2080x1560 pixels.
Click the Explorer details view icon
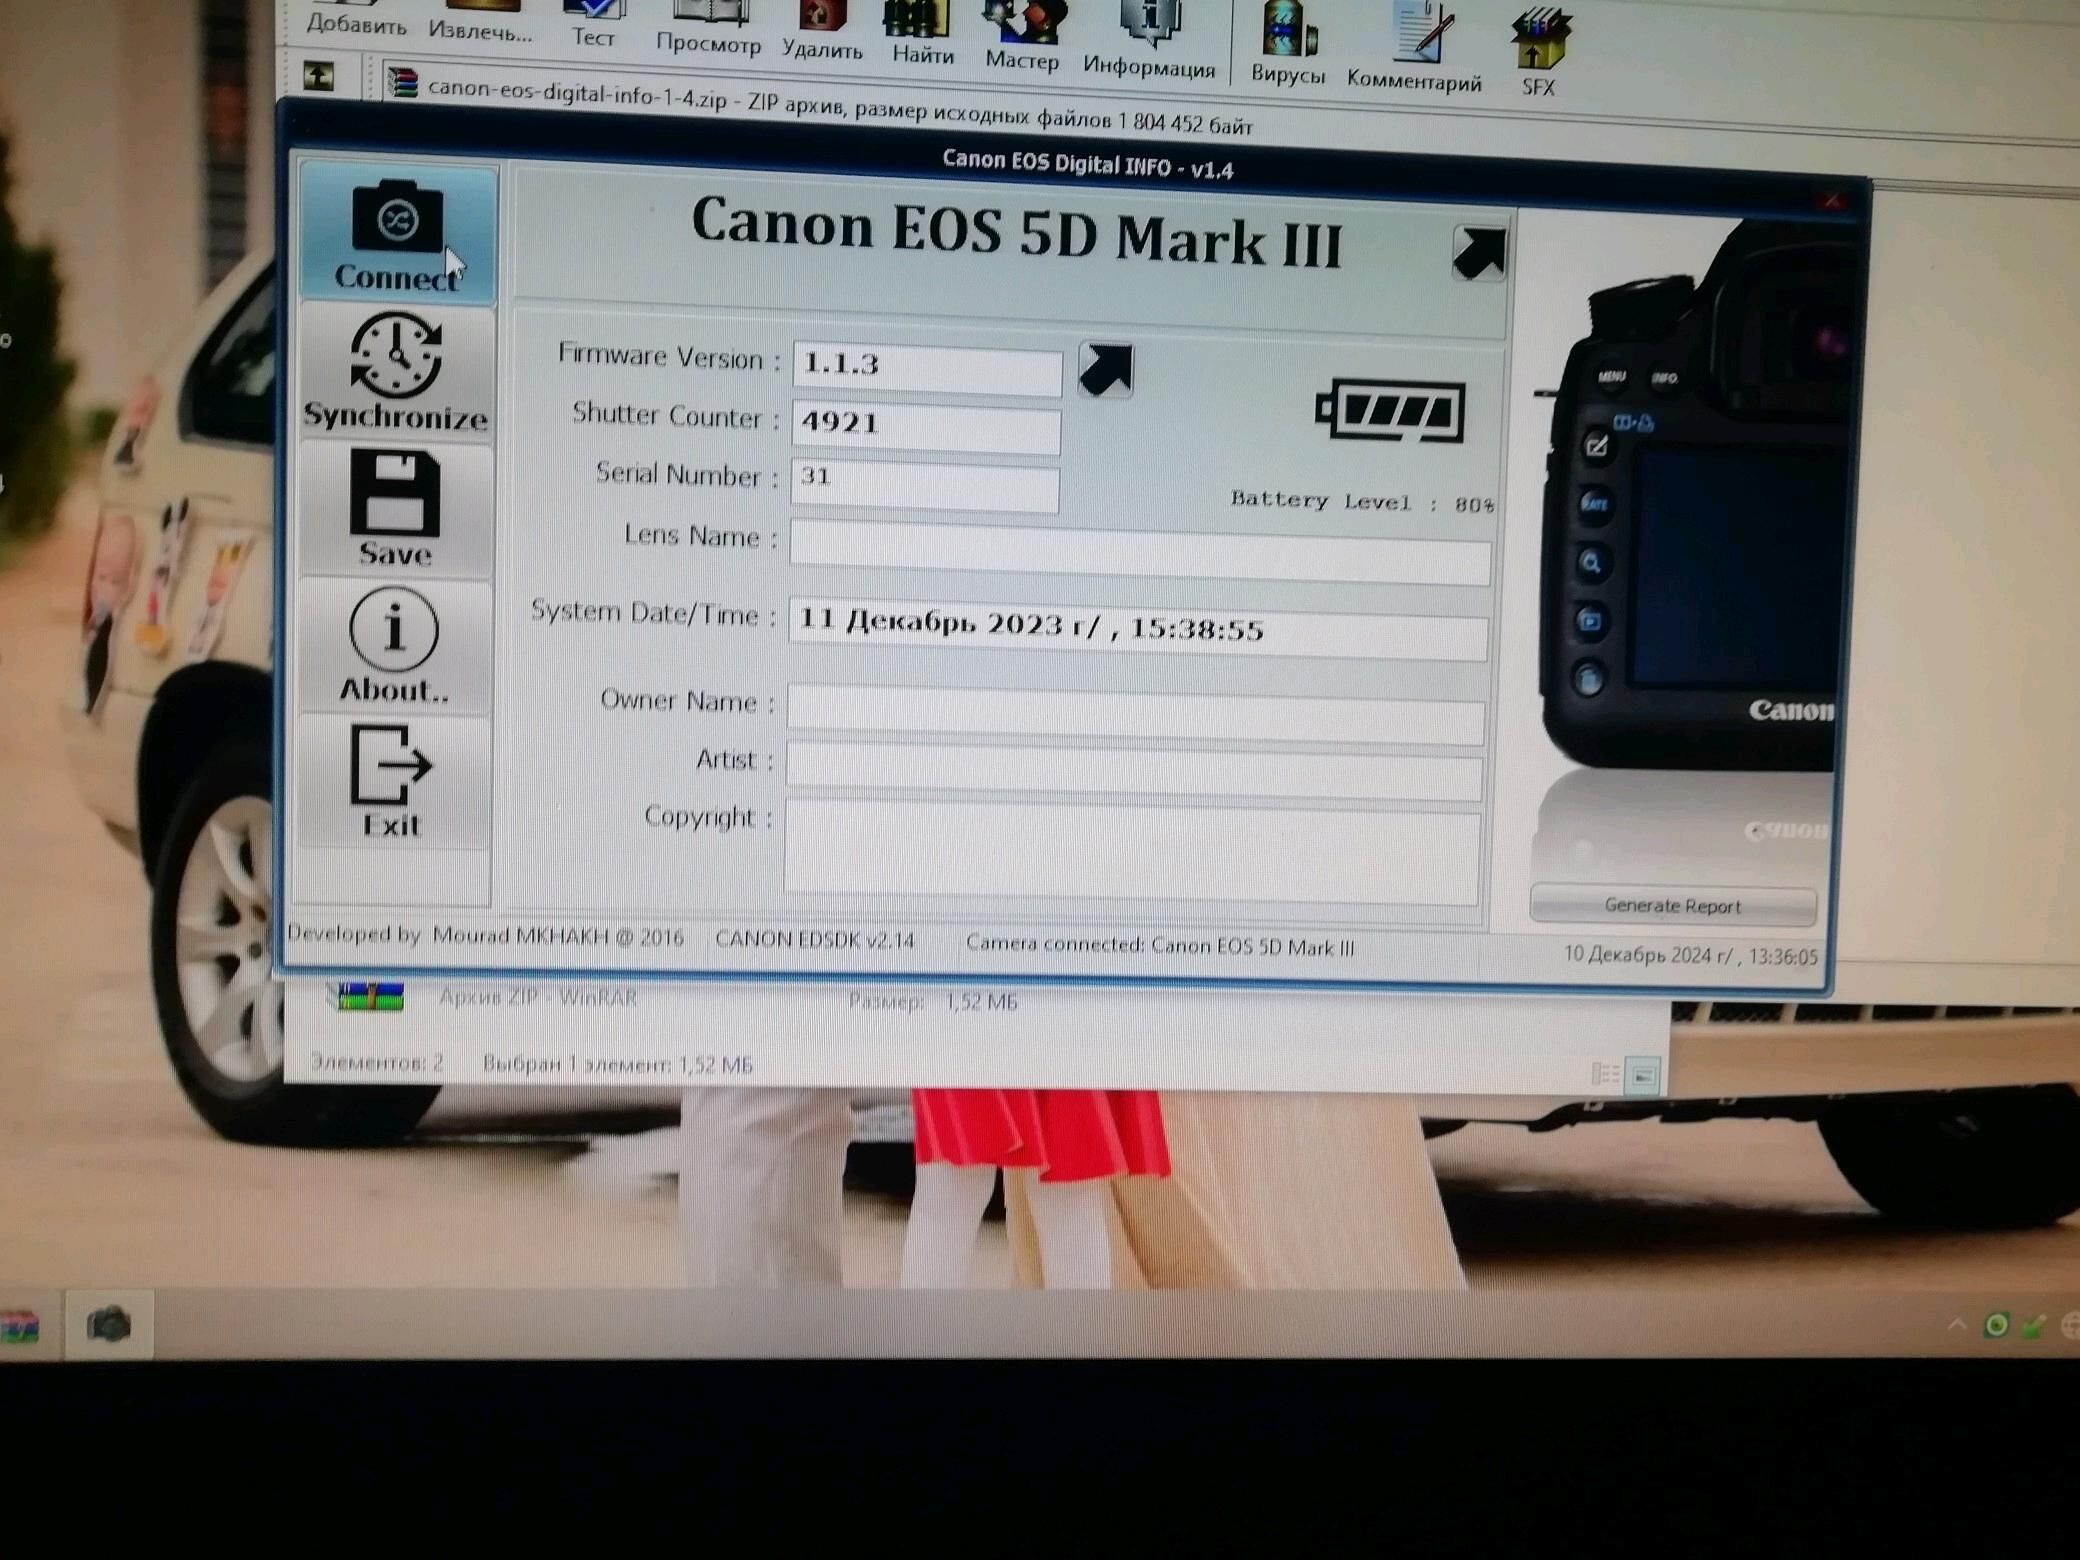point(1605,1075)
